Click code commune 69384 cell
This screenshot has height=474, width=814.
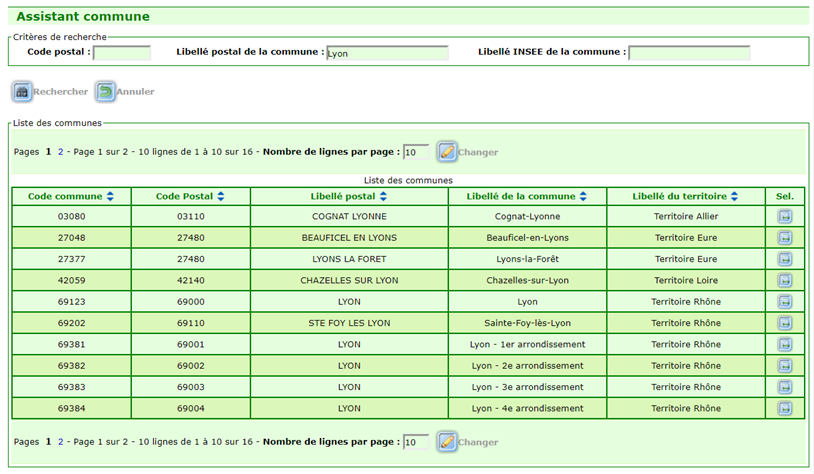(72, 408)
